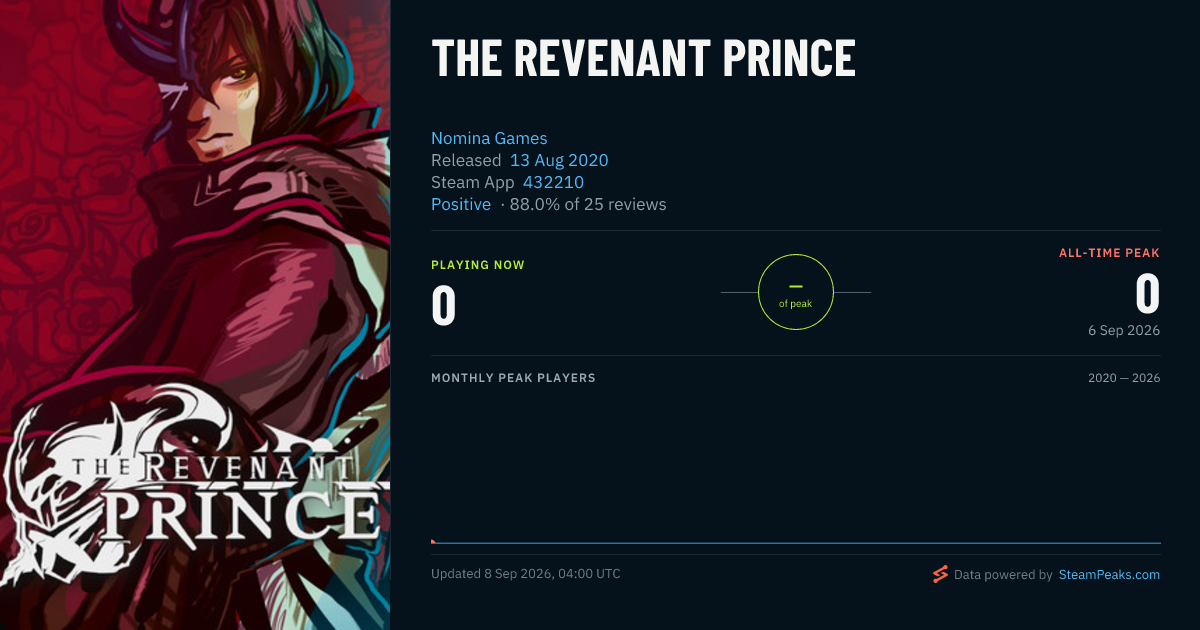Open the SteamPeaks.com link
The image size is (1200, 630).
pos(1109,575)
